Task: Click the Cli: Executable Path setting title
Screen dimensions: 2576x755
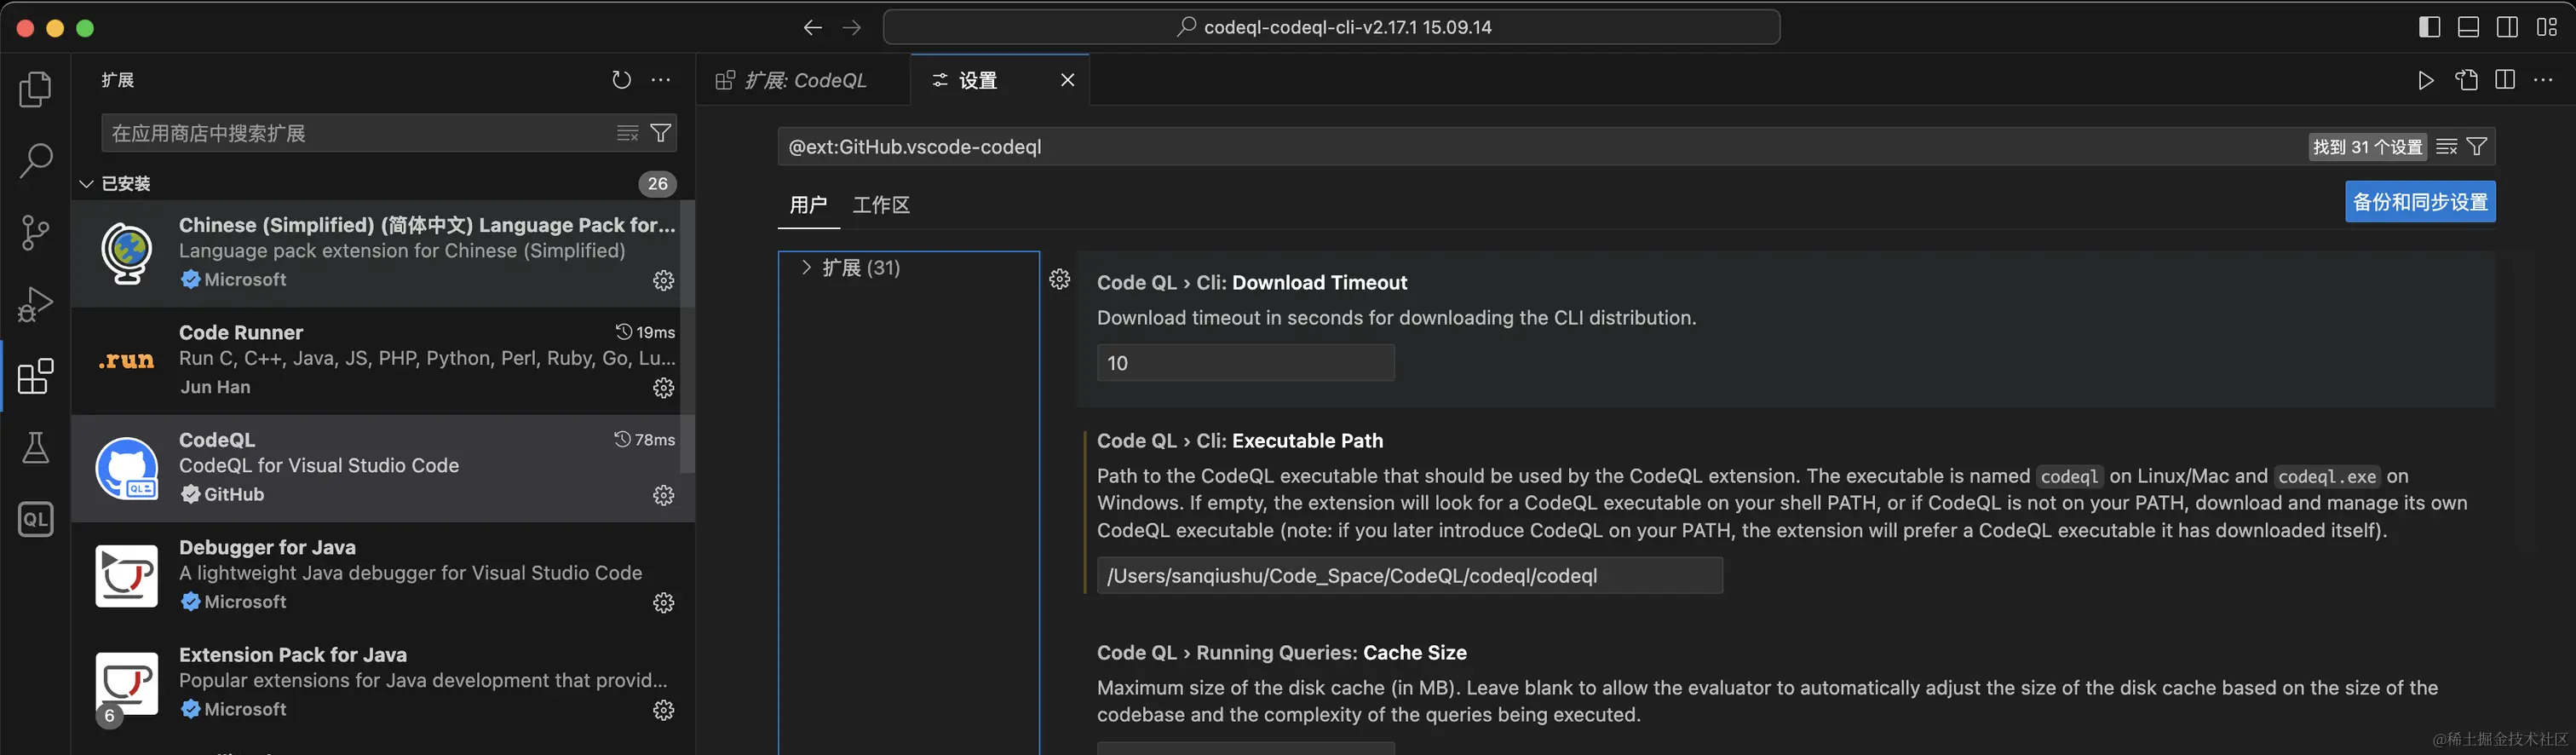Action: [1240, 441]
